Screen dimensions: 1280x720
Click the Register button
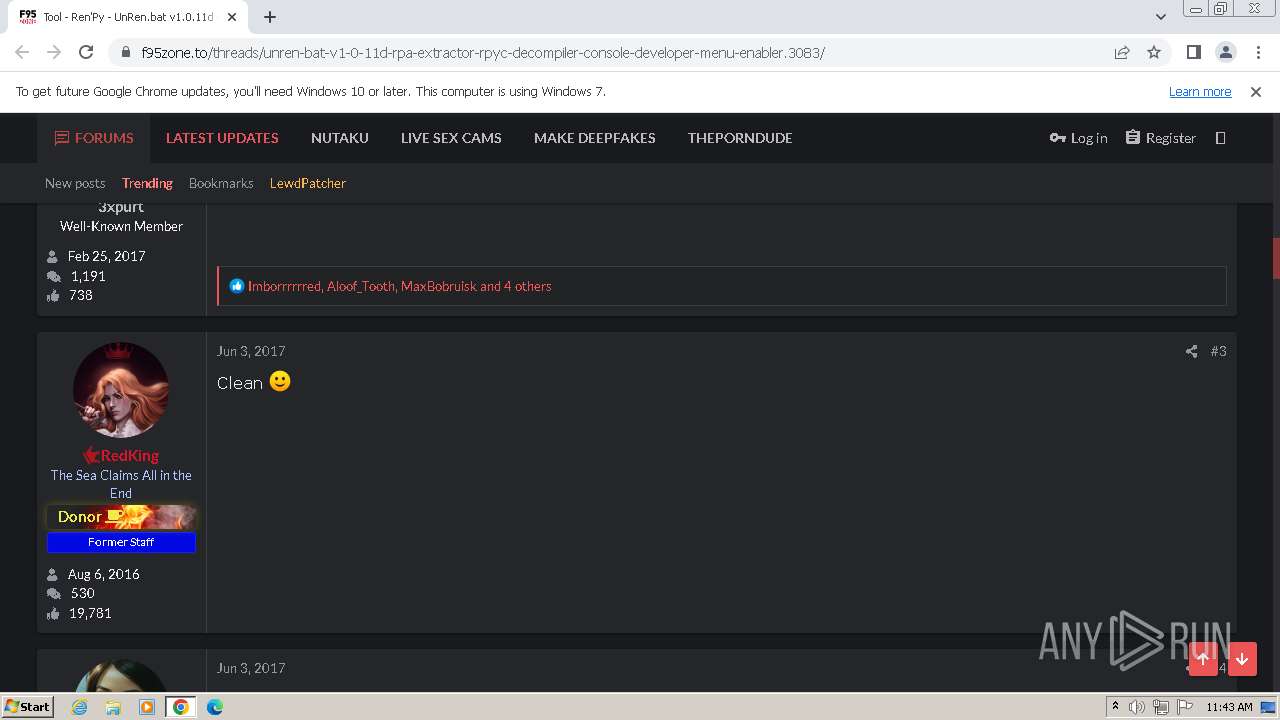click(1160, 138)
